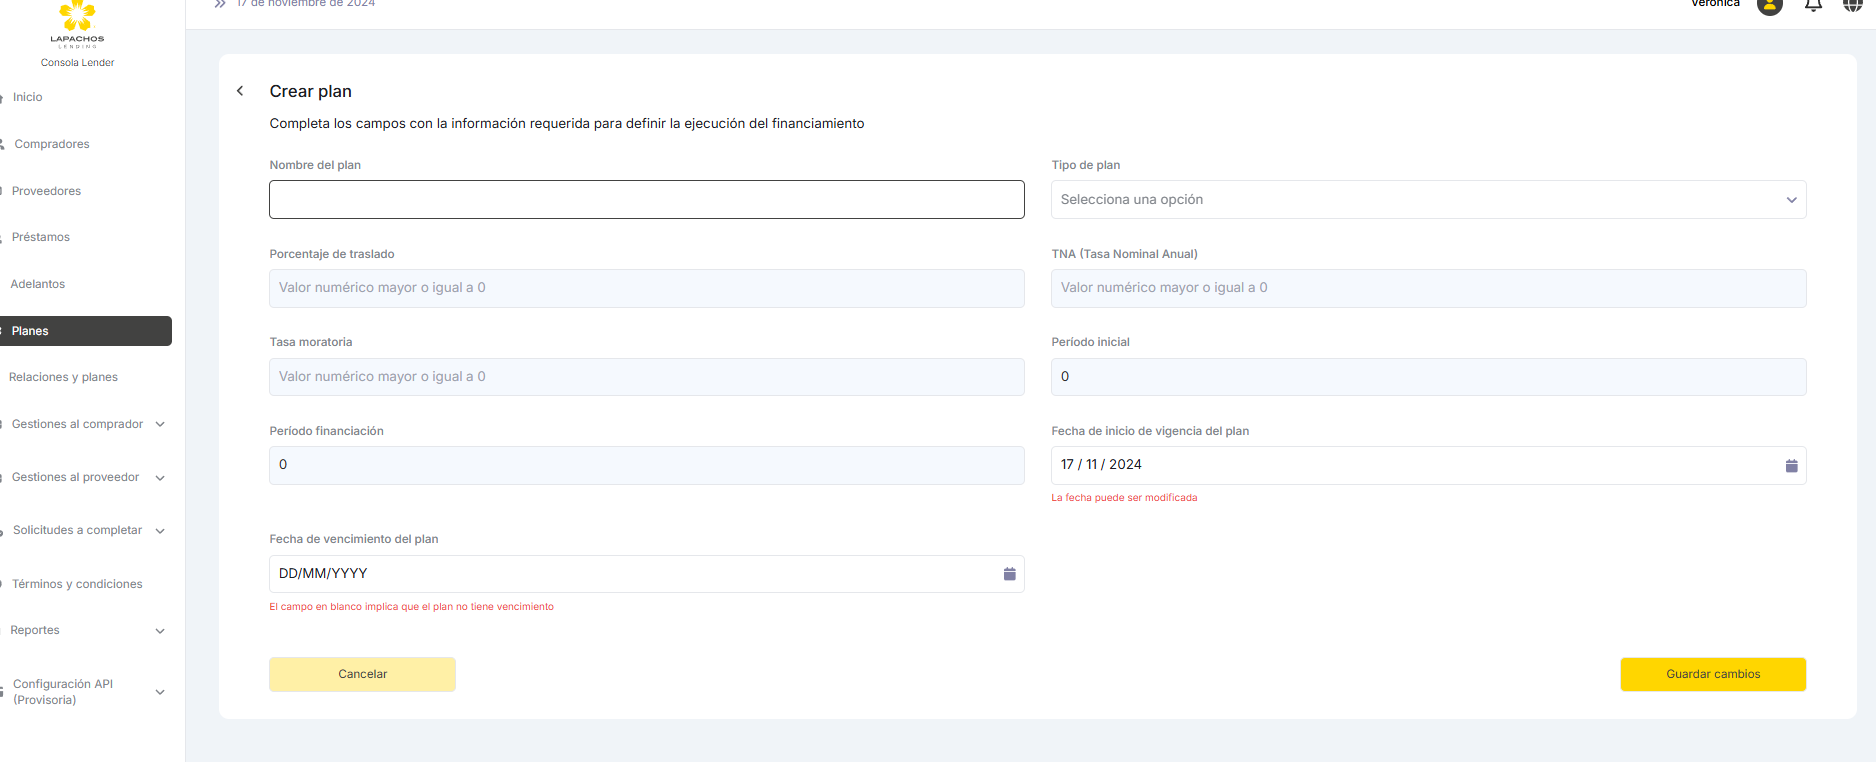Click the globe language icon
Image resolution: width=1876 pixels, height=762 pixels.
pyautogui.click(x=1852, y=5)
